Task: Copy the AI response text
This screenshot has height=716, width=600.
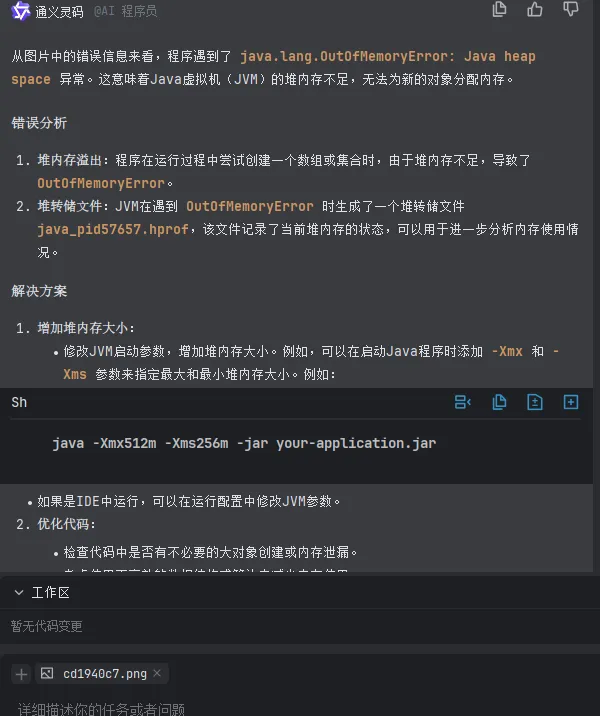Action: (x=500, y=10)
